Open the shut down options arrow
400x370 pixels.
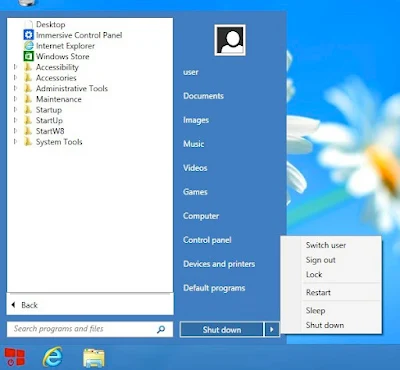click(272, 330)
